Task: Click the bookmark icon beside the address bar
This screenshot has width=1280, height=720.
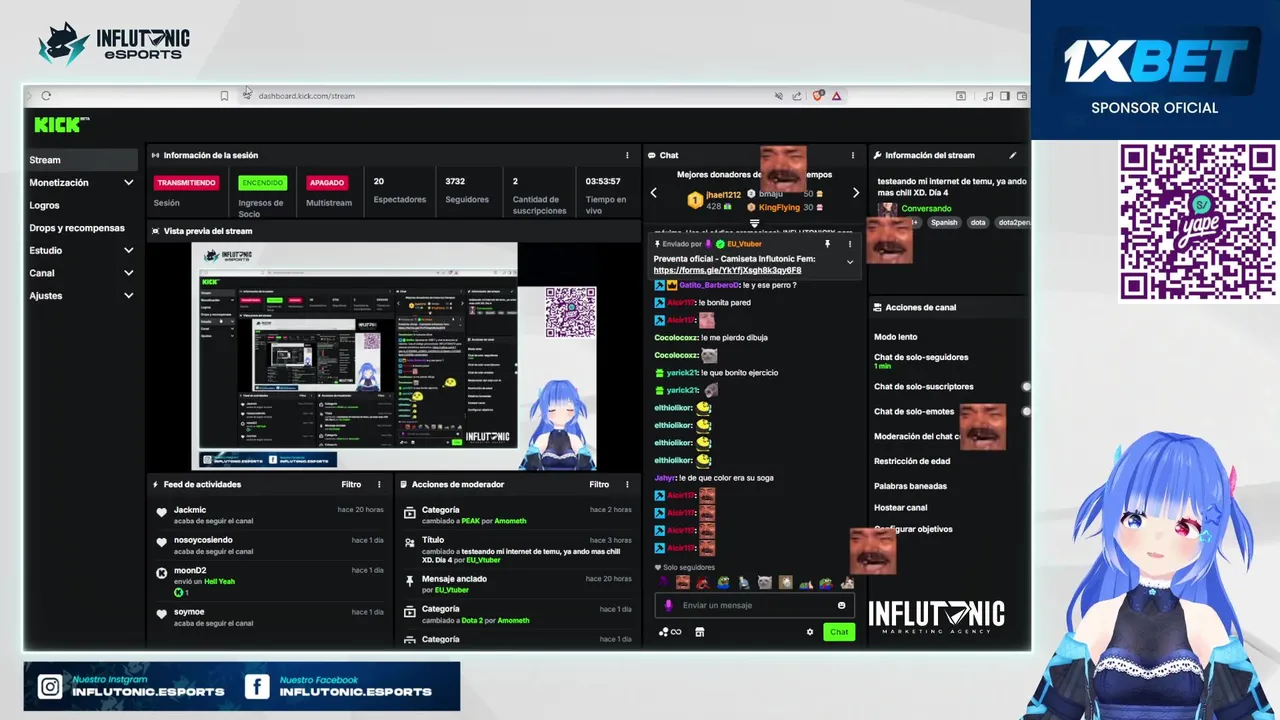Action: pyautogui.click(x=224, y=96)
